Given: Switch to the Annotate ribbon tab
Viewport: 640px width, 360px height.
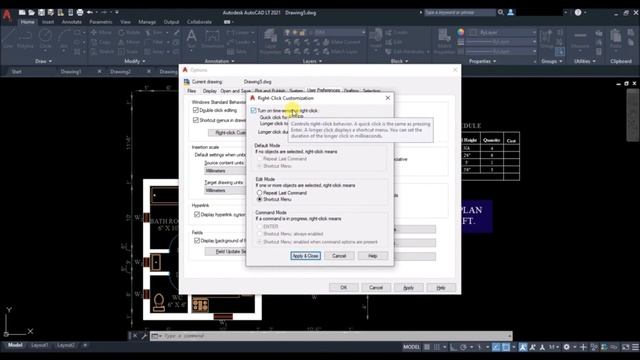Looking at the screenshot, I should pyautogui.click(x=72, y=22).
